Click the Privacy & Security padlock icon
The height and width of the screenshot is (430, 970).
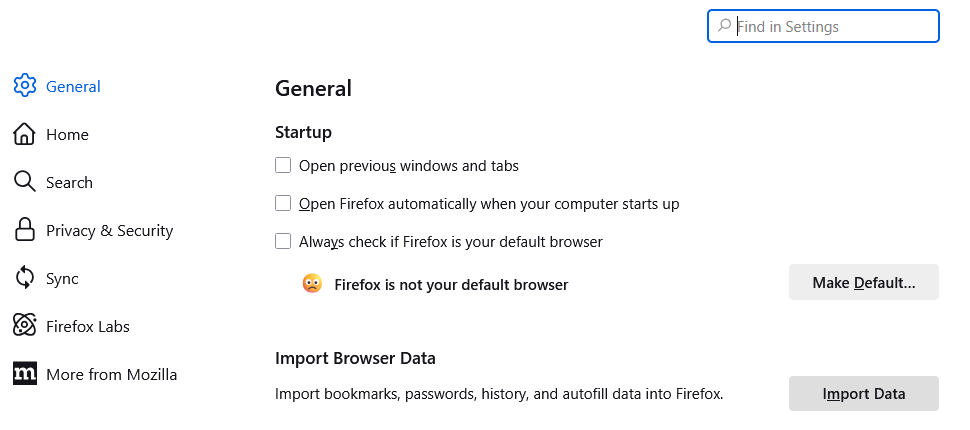(x=24, y=230)
